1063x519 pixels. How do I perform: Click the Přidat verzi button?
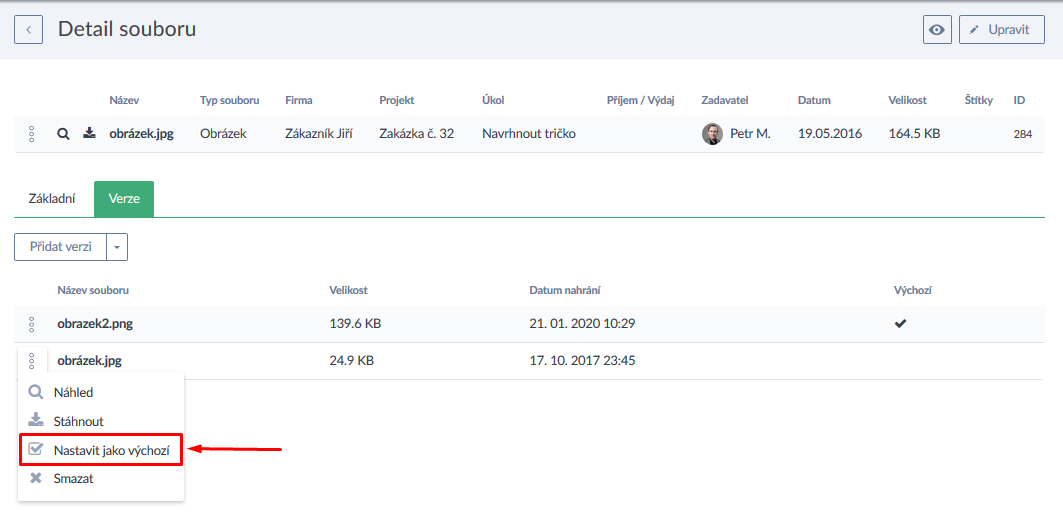[x=60, y=247]
